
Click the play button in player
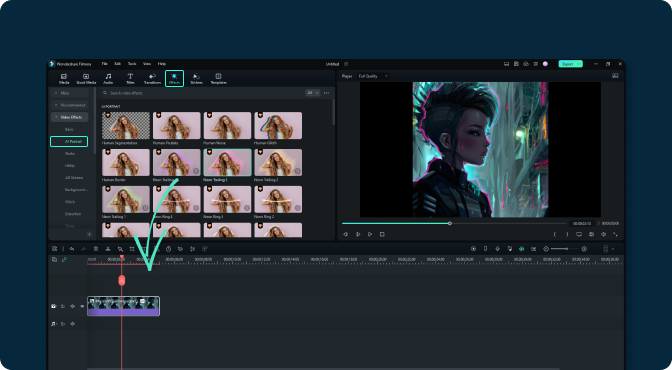click(x=370, y=235)
